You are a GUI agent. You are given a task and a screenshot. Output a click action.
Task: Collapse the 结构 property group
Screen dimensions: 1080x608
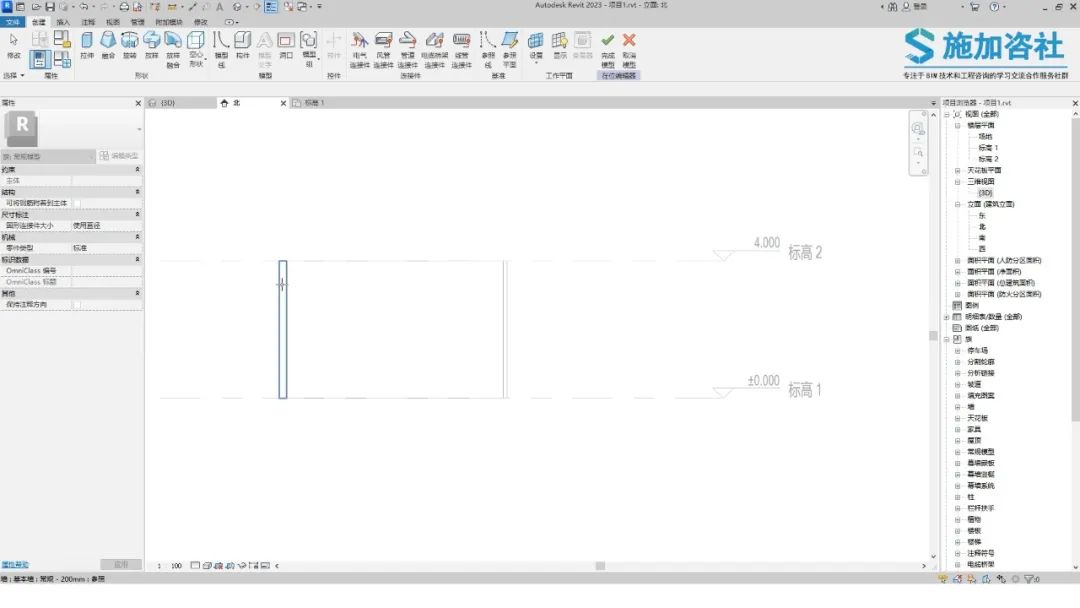click(137, 192)
